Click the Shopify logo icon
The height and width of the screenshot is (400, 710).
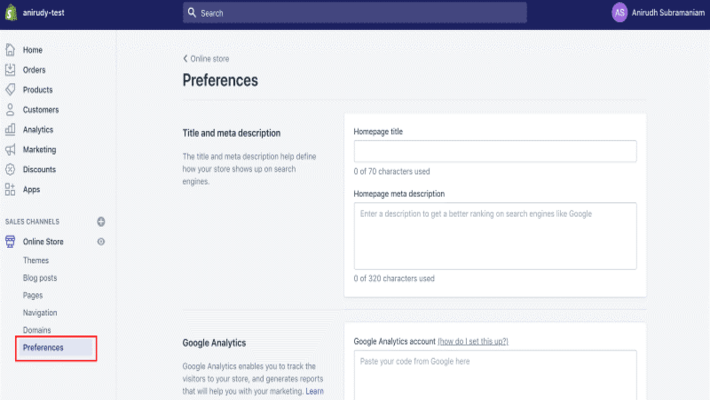coord(11,13)
